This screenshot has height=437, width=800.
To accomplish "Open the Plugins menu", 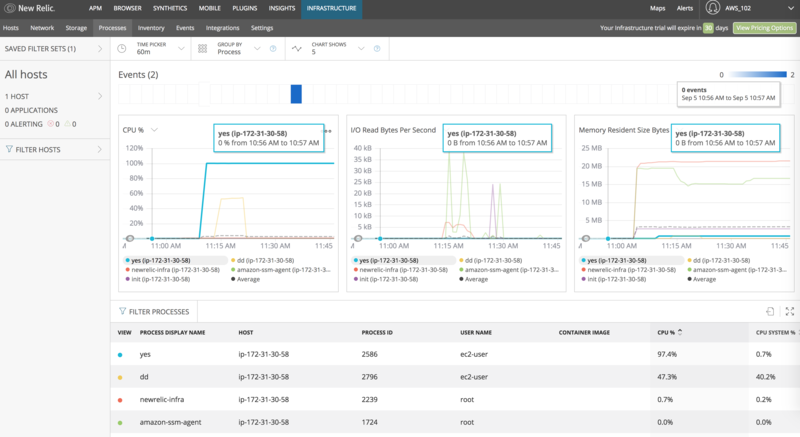I will [x=244, y=8].
